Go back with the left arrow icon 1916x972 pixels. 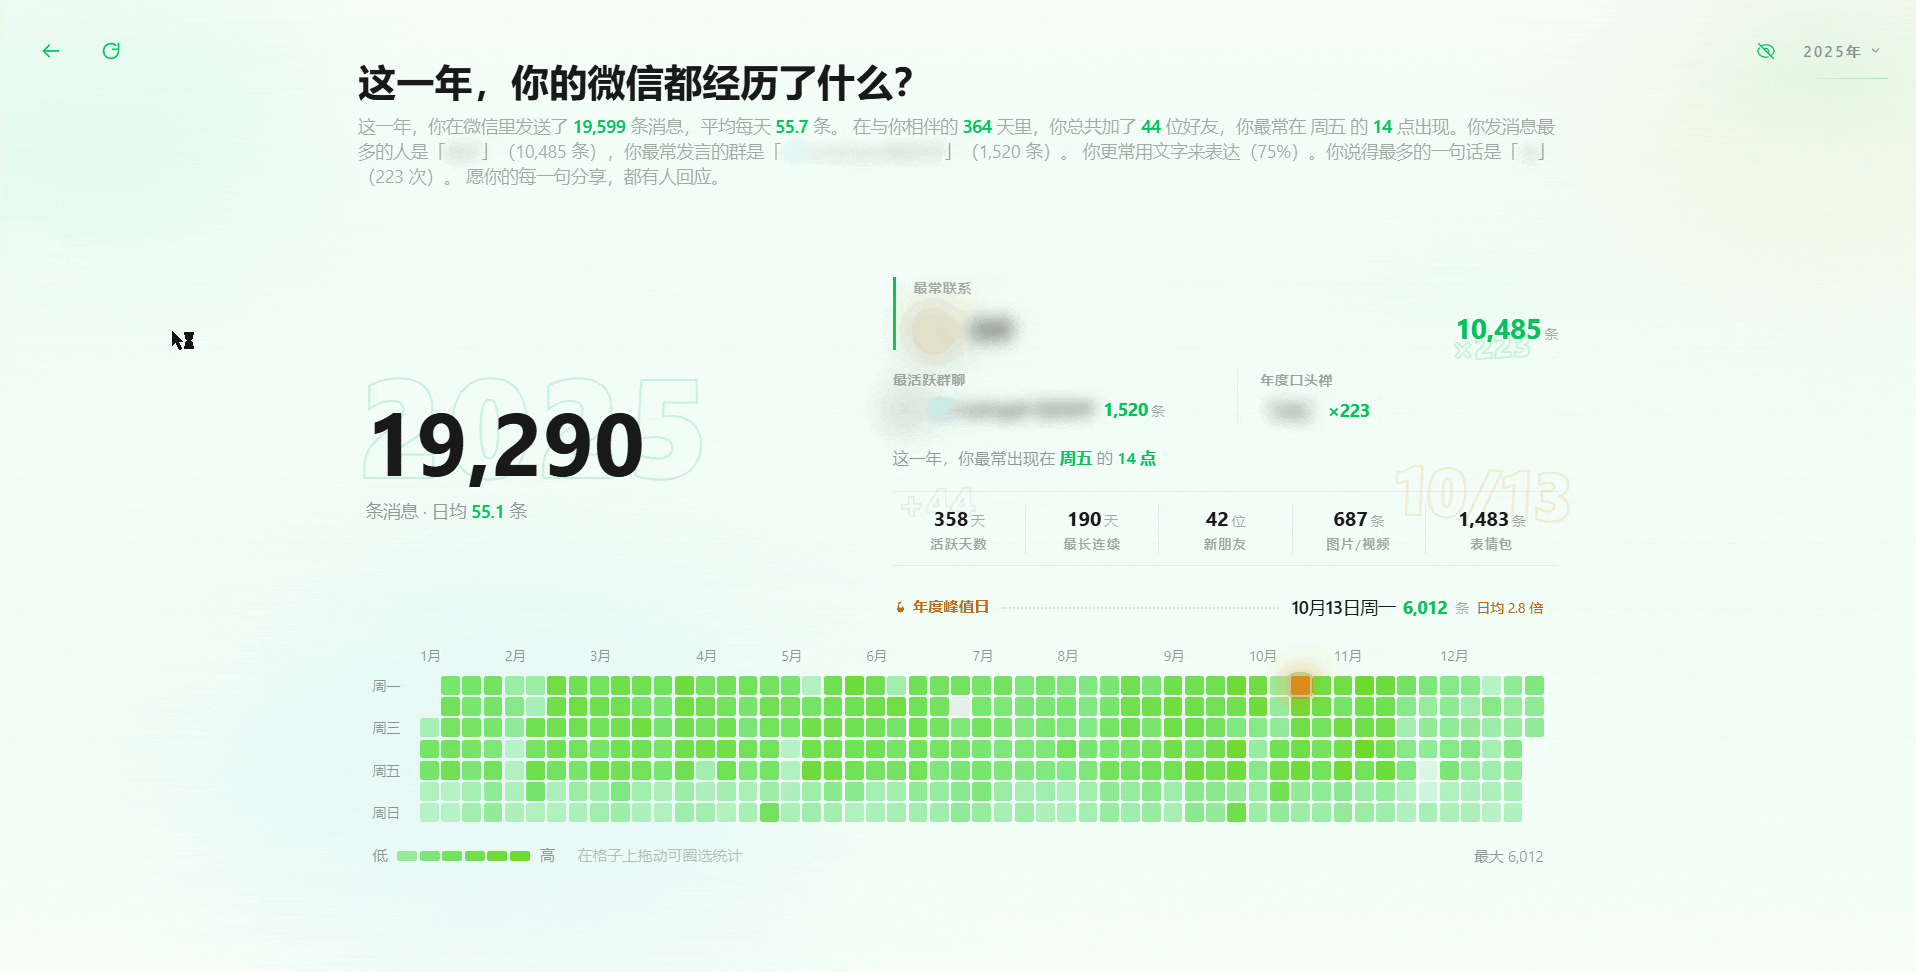point(51,51)
